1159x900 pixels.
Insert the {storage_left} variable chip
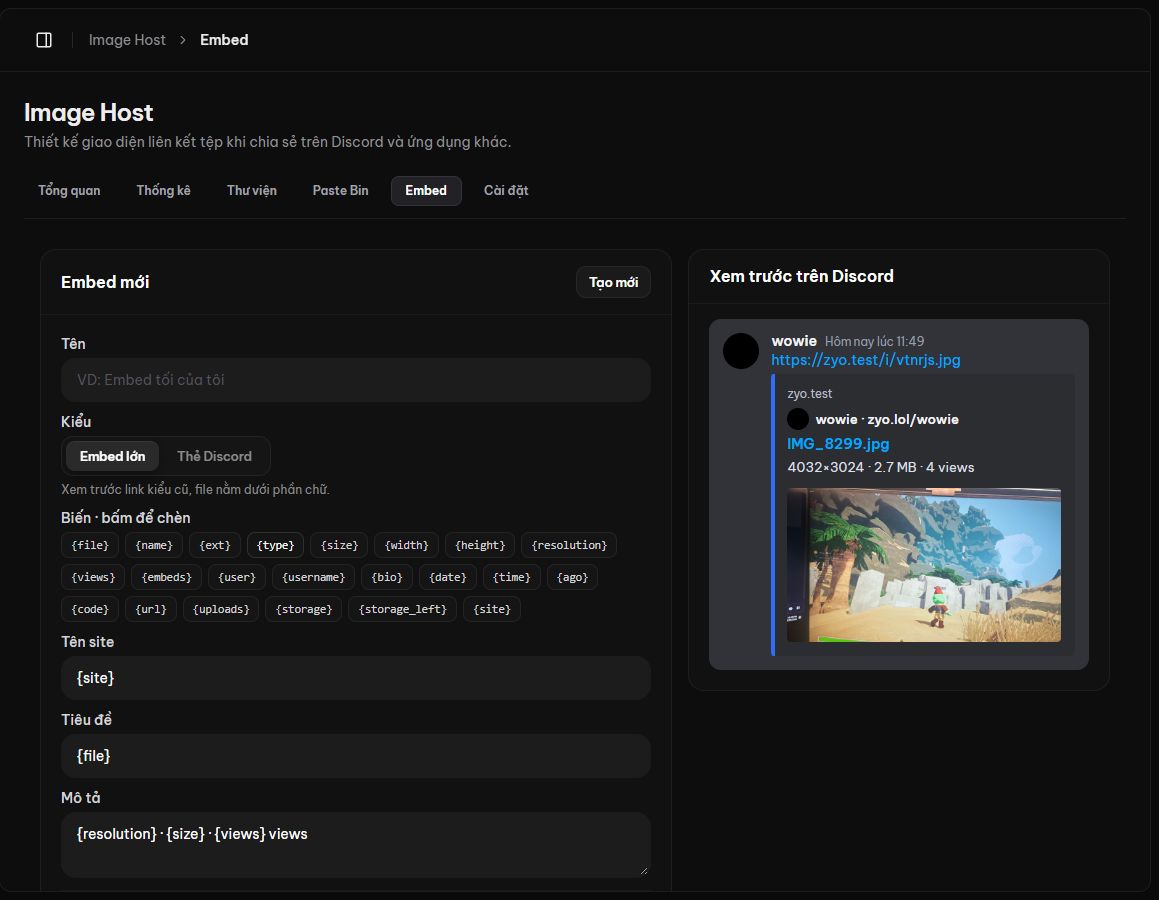(x=403, y=609)
